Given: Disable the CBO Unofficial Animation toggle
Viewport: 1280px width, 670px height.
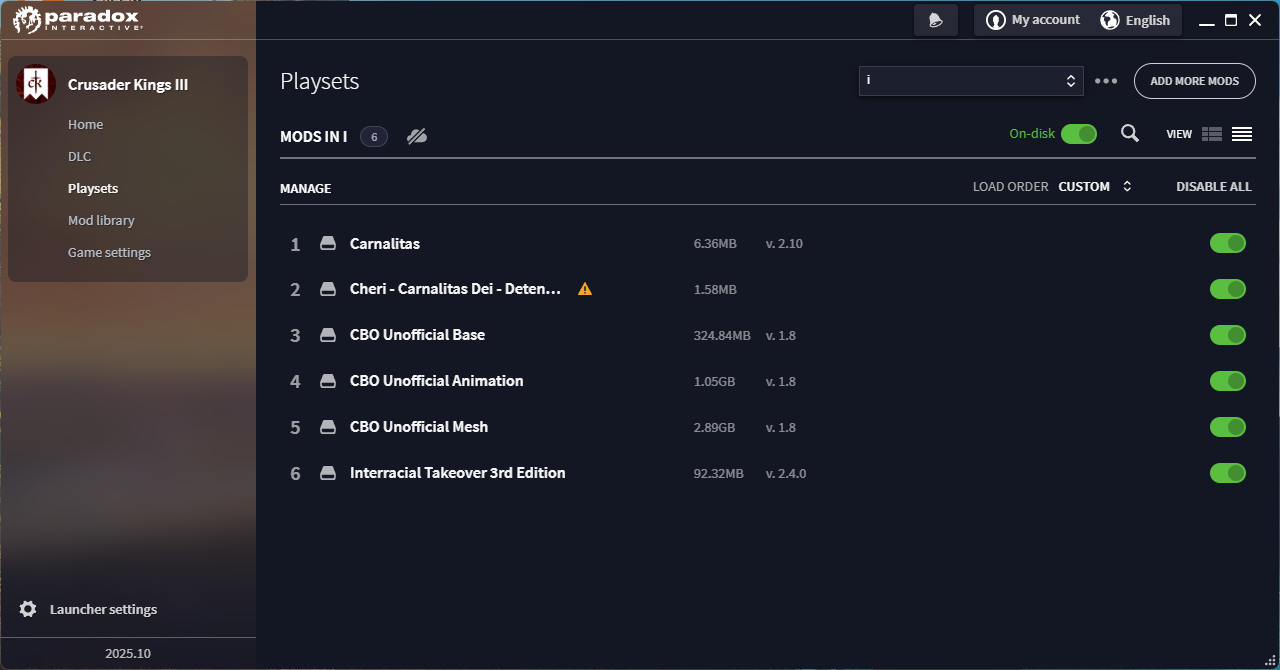Looking at the screenshot, I should point(1228,381).
